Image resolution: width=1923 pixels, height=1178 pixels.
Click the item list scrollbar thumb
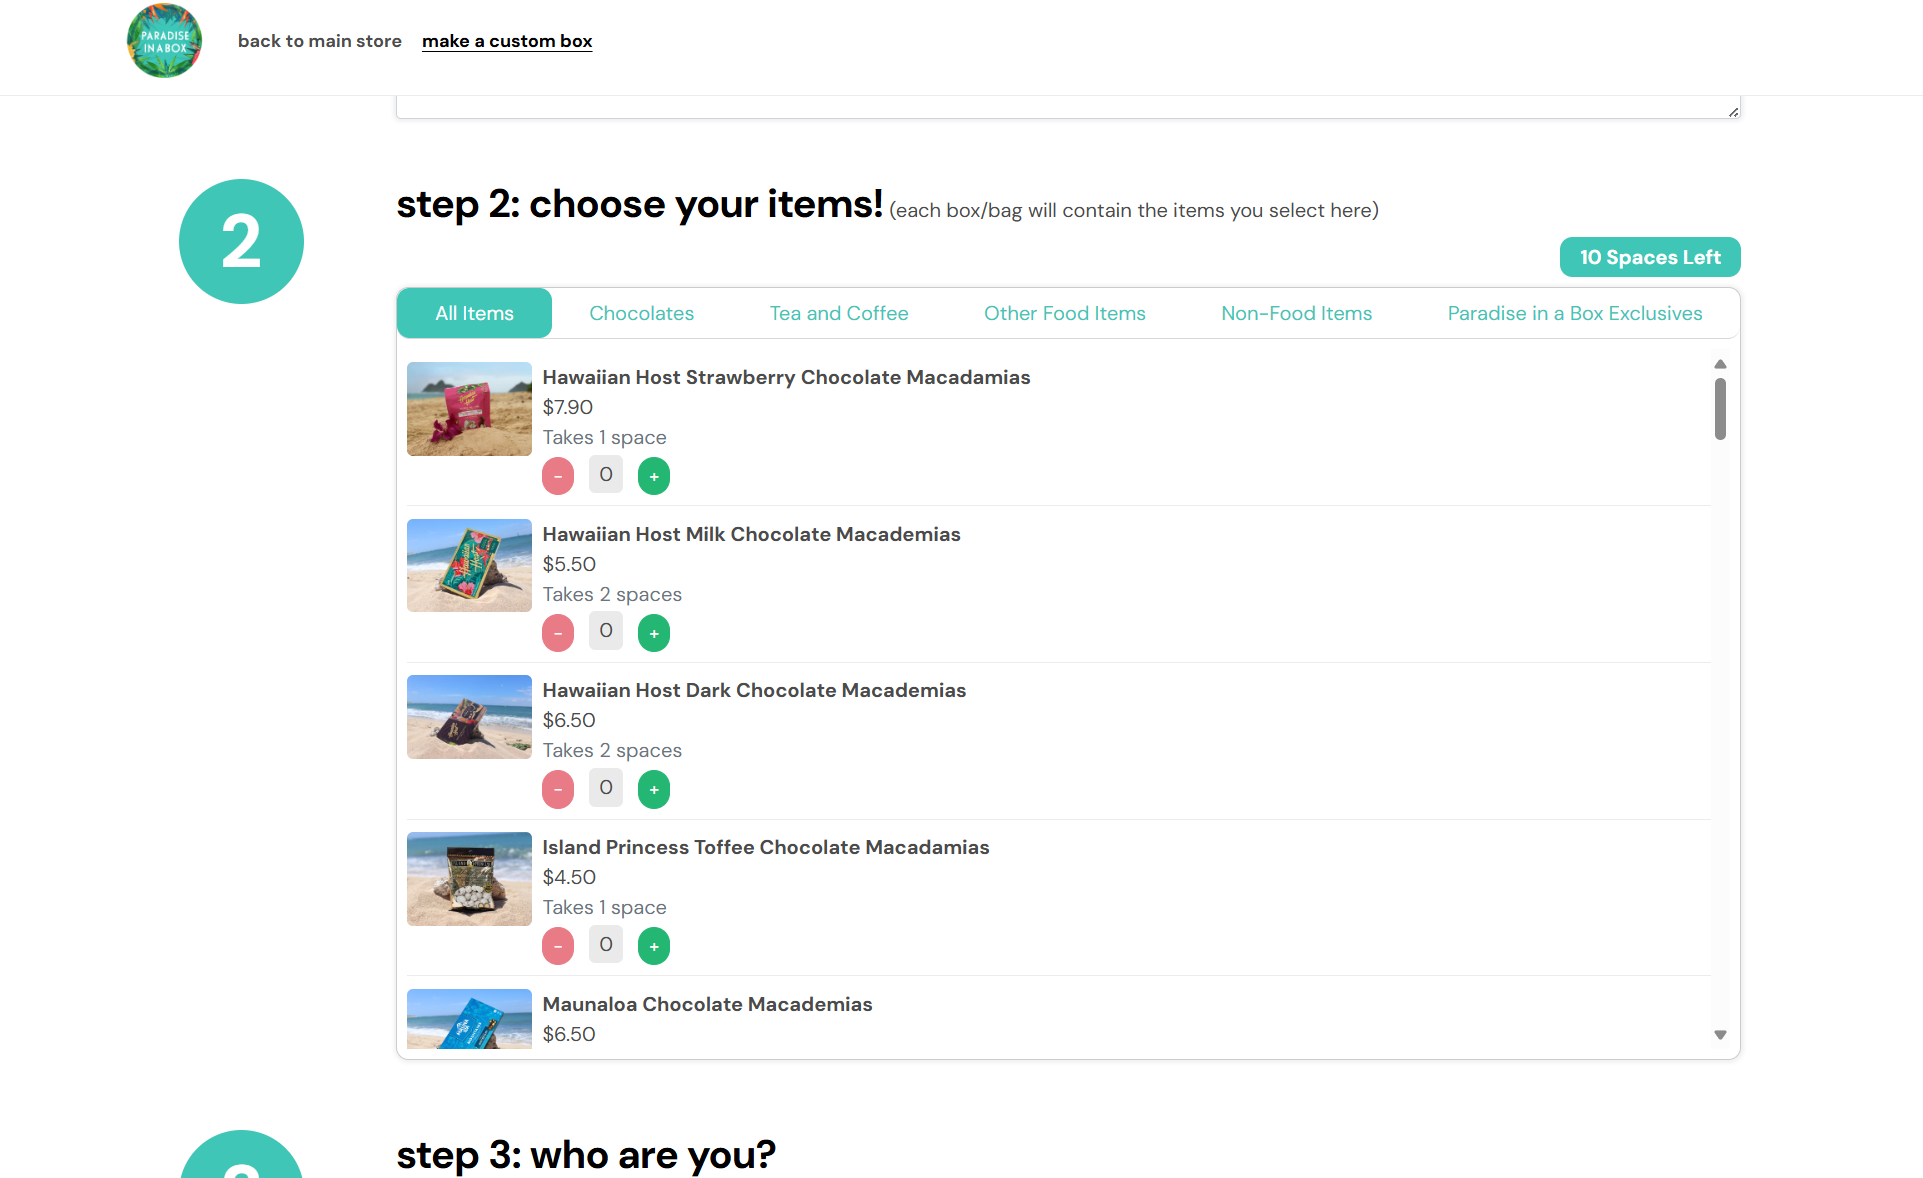tap(1720, 408)
